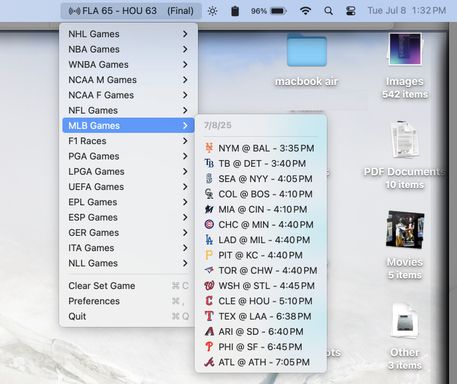Click the brightness sun icon in menu bar
The width and height of the screenshot is (457, 384).
[x=212, y=11]
